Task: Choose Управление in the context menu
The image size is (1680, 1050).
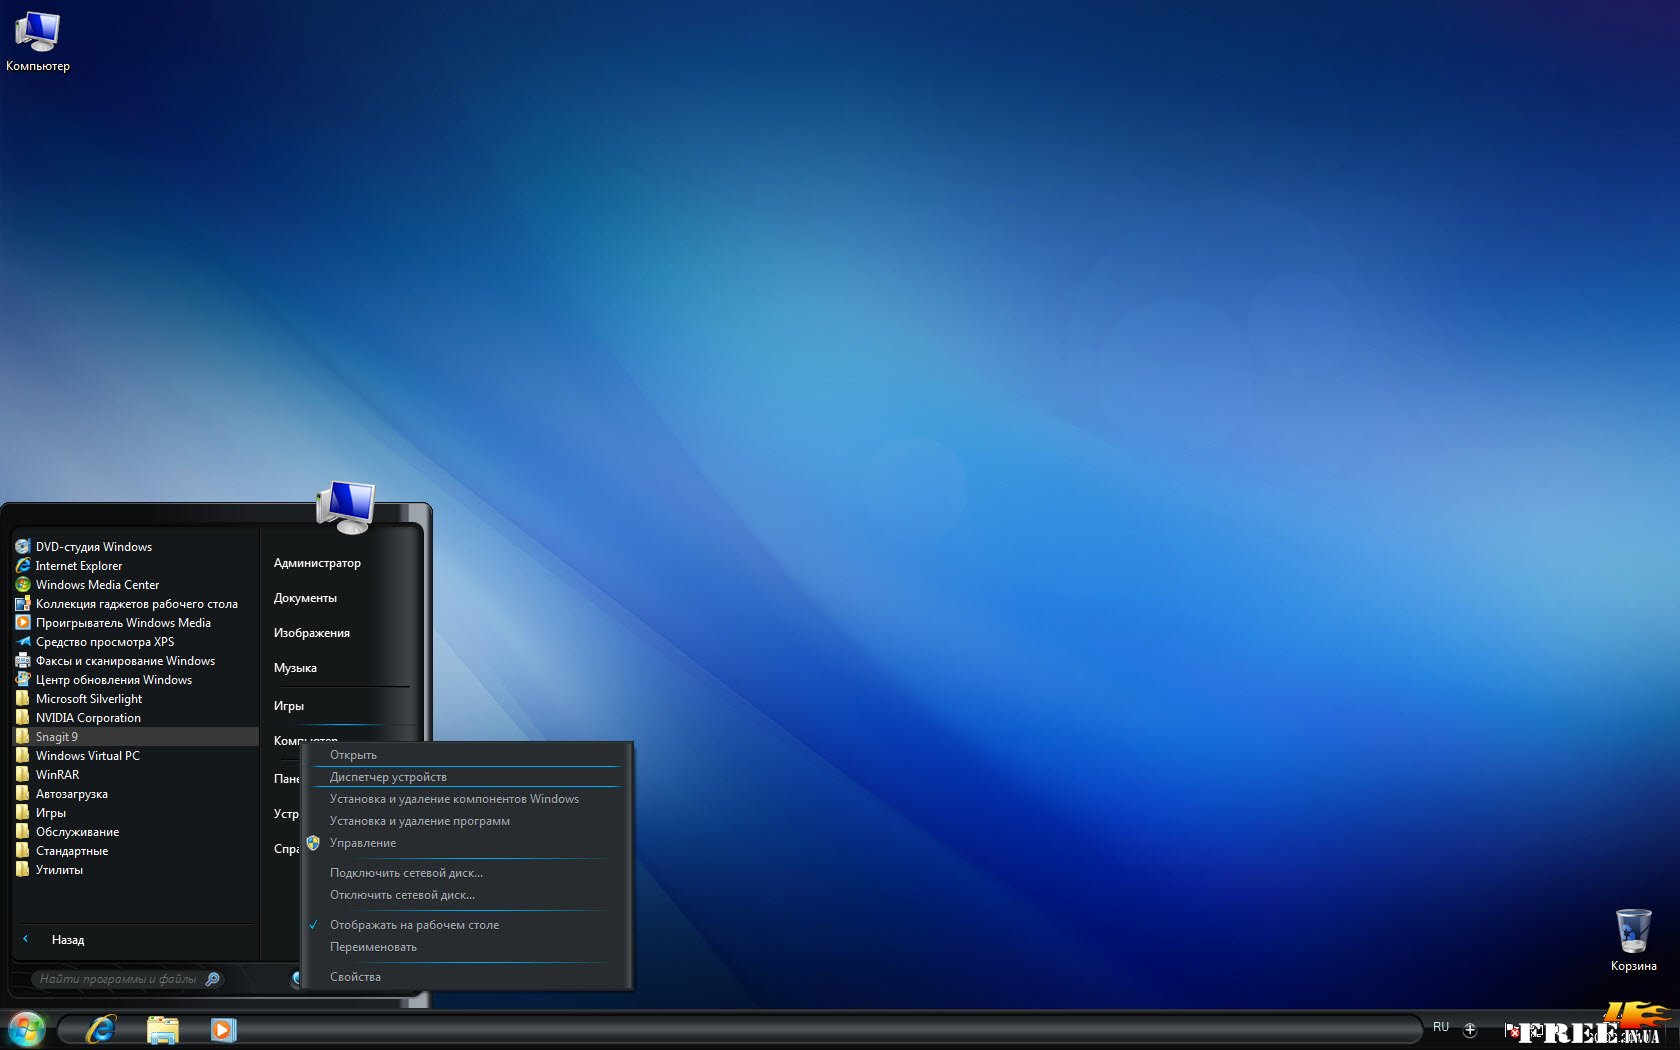Action: [x=466, y=843]
